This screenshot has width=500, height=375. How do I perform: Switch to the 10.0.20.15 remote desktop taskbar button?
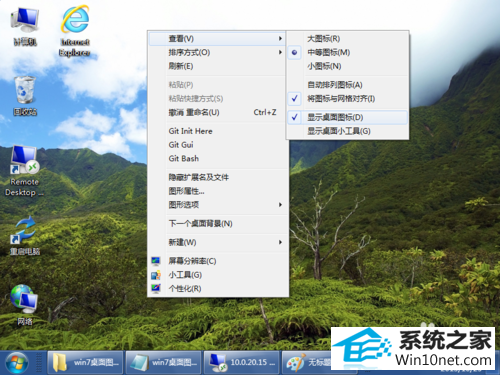(x=242, y=363)
